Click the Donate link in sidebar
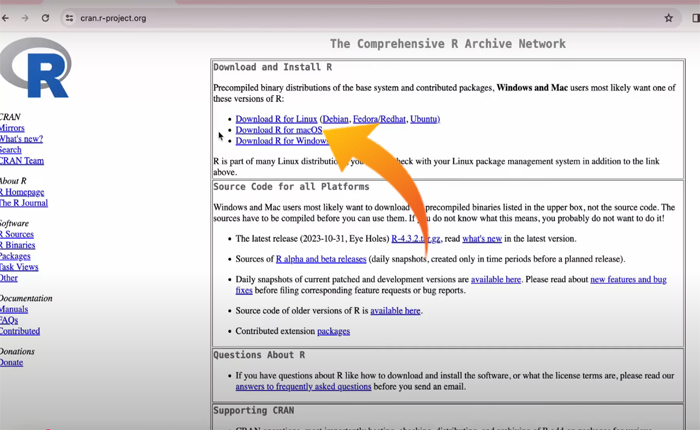The height and width of the screenshot is (430, 700). pyautogui.click(x=11, y=362)
